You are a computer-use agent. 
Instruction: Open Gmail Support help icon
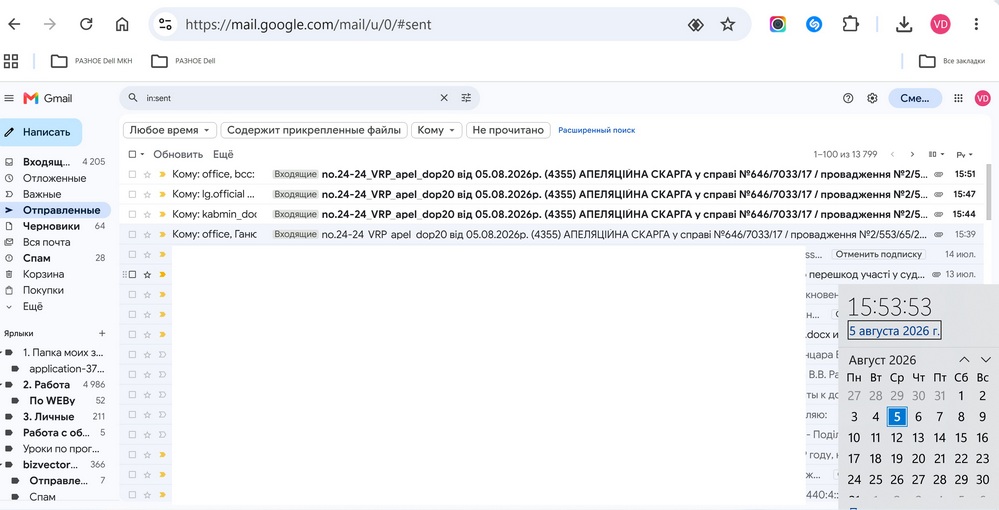pos(847,98)
